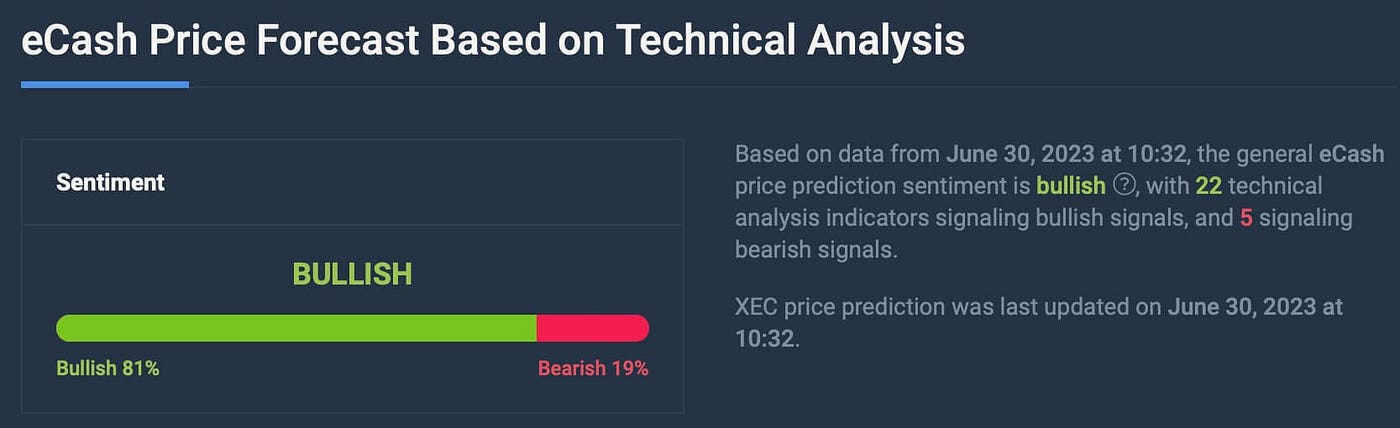
Task: Click the boundary between green and red bar
Action: pos(537,328)
